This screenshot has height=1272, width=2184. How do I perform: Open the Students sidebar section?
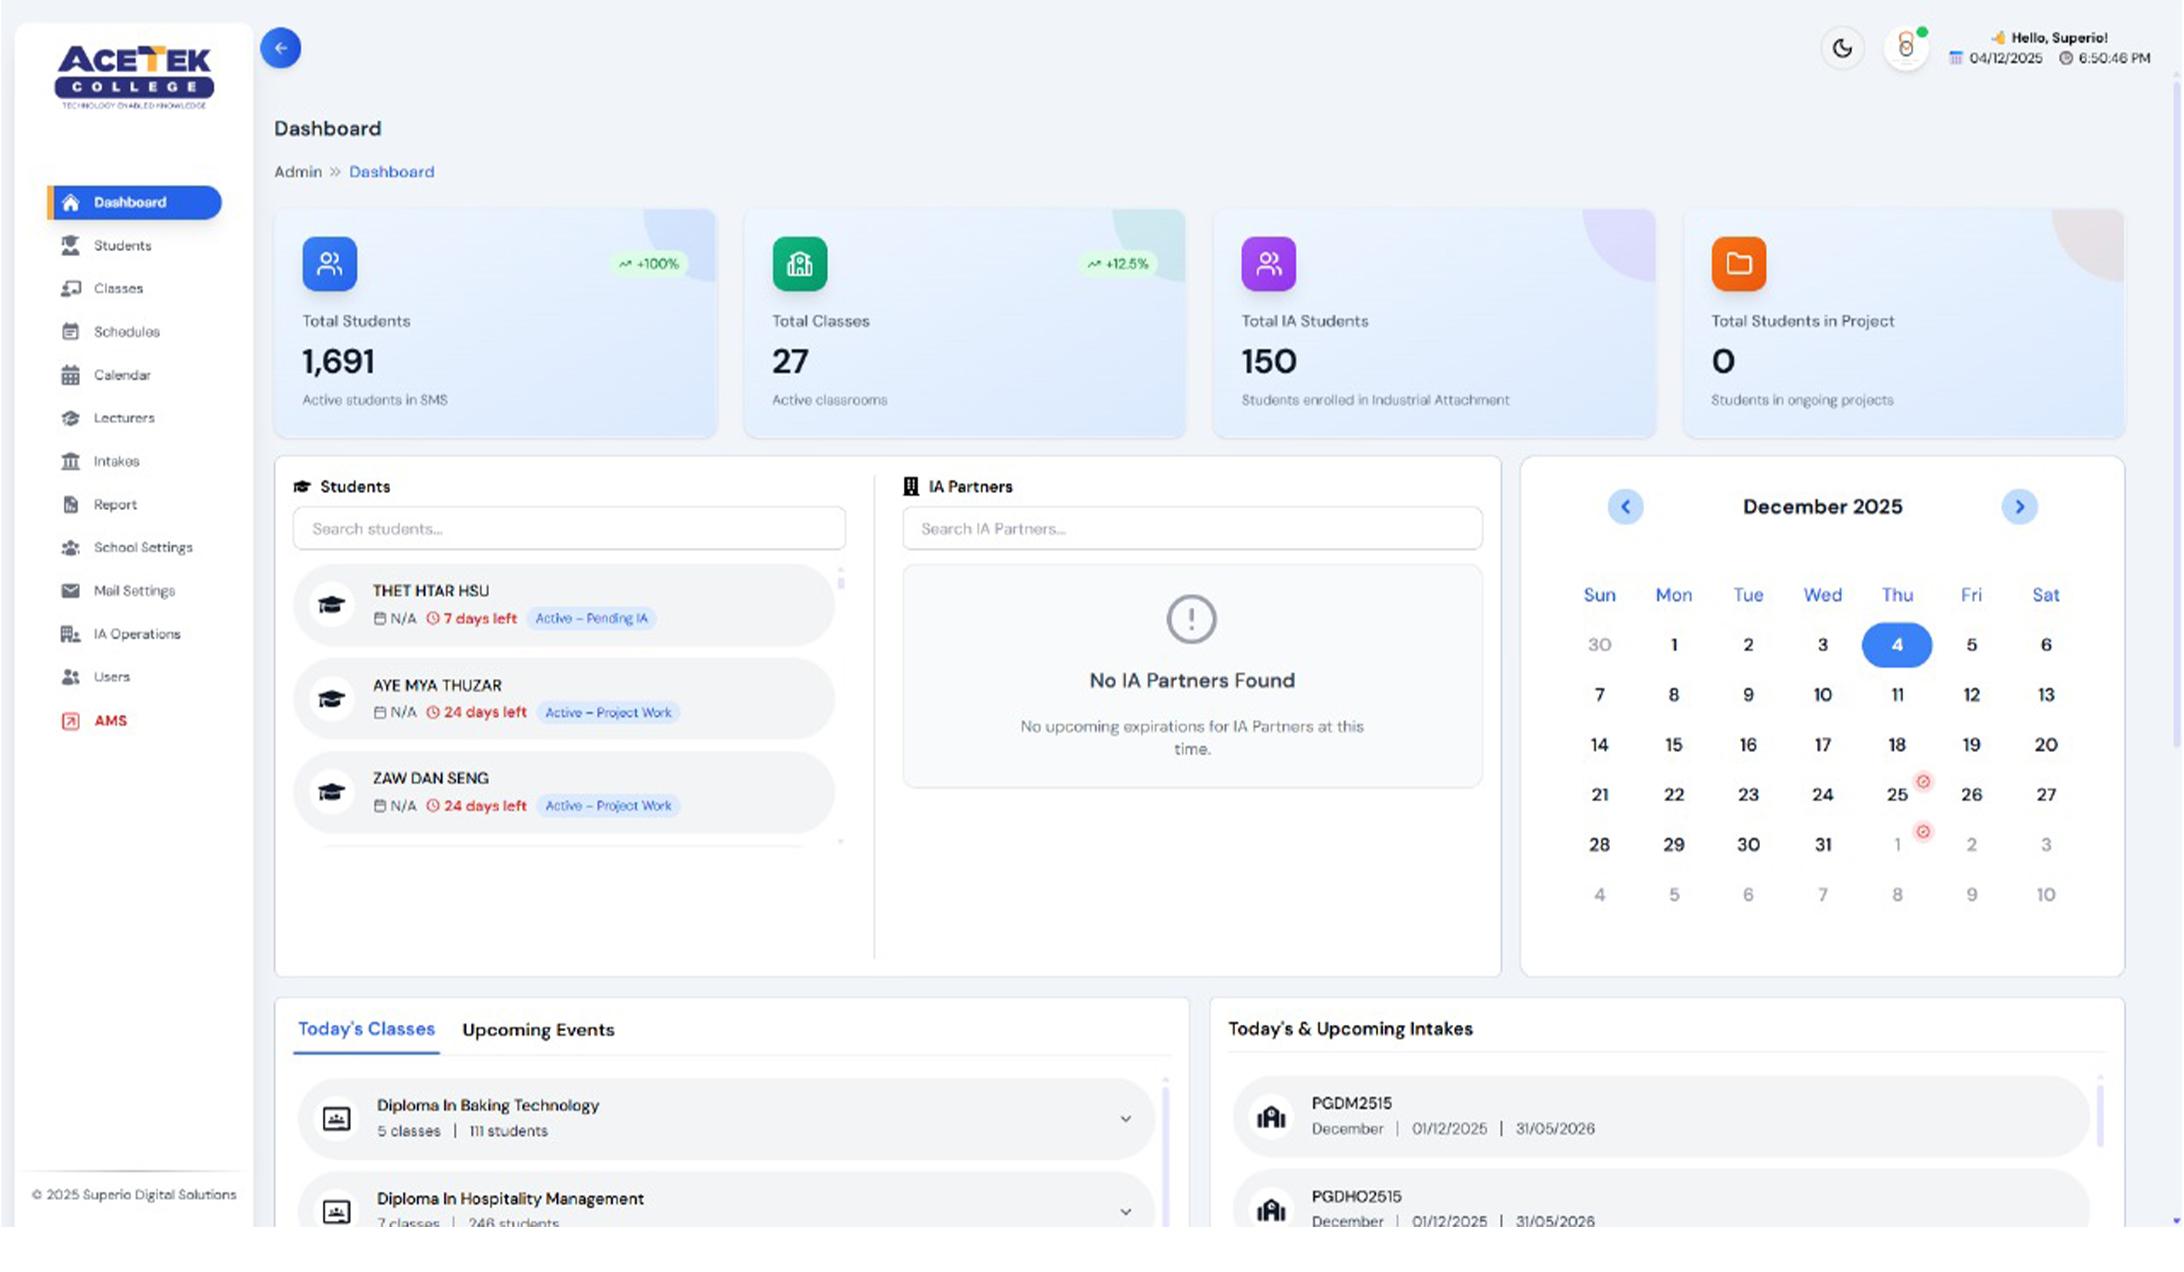pos(121,245)
